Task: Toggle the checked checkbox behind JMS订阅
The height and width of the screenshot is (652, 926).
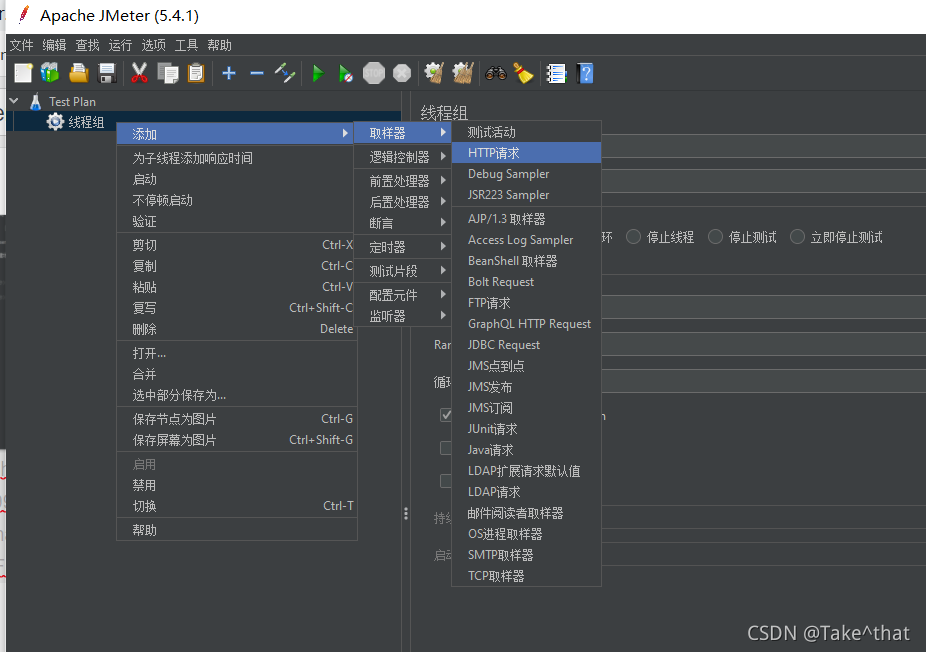Action: point(446,415)
